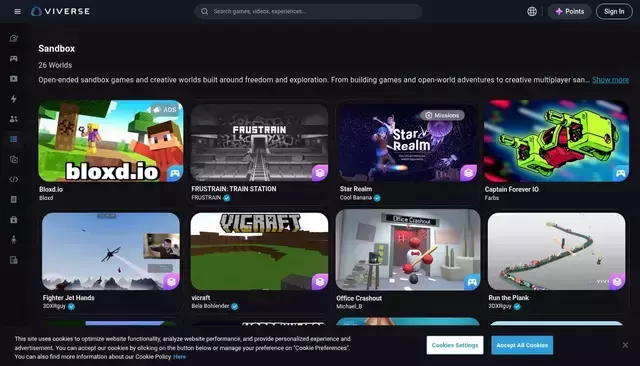Click the cube badge on vicraft thumbnail
Screen dimensions: 640x366
(320, 282)
